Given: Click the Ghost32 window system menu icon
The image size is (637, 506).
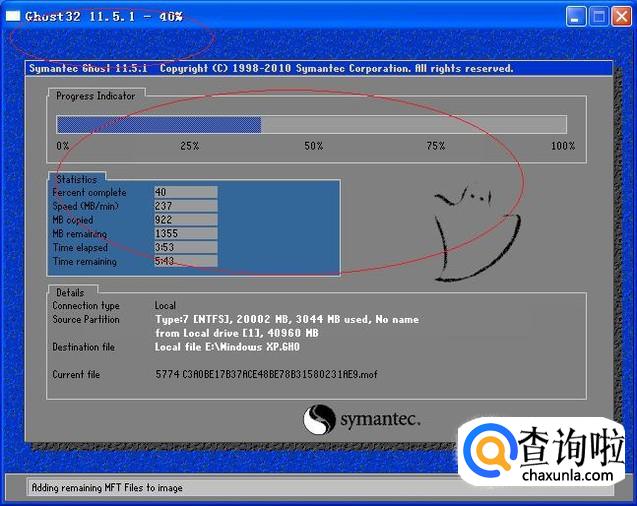Looking at the screenshot, I should pyautogui.click(x=13, y=16).
